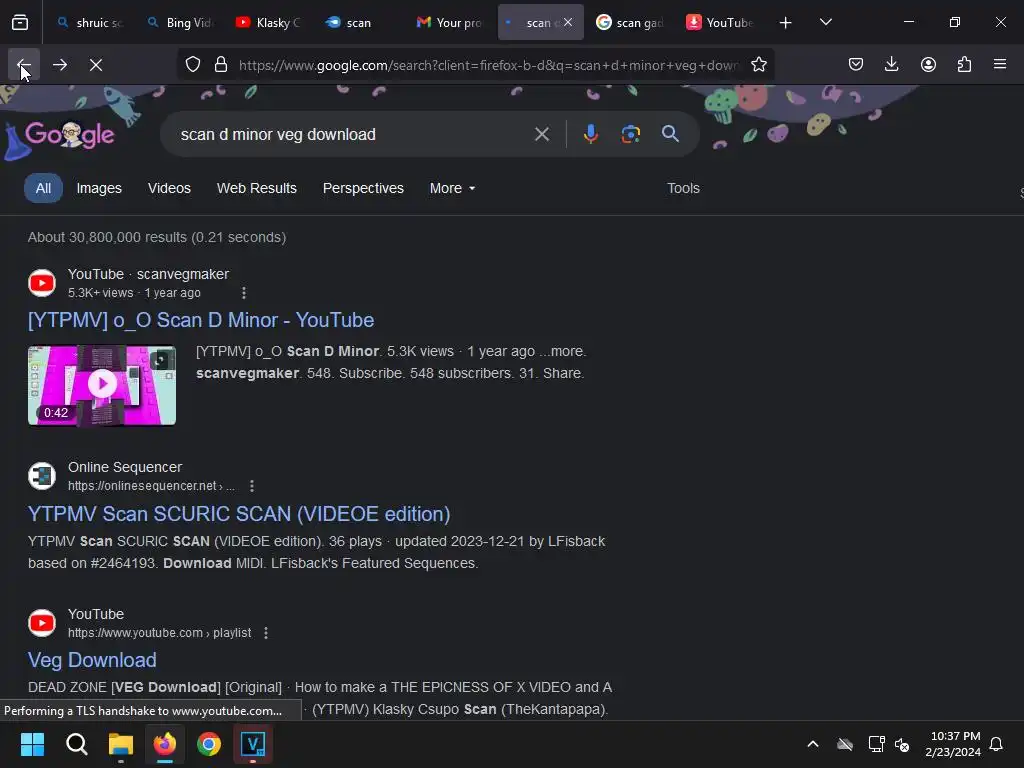Switch to the 'scan gad' Google tab
The width and height of the screenshot is (1024, 768).
630,22
